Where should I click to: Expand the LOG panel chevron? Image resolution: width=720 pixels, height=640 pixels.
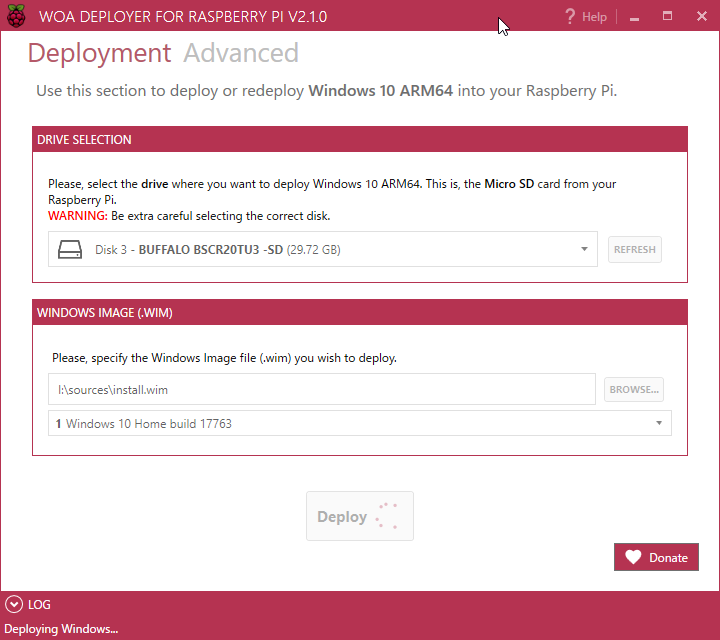pyautogui.click(x=14, y=604)
